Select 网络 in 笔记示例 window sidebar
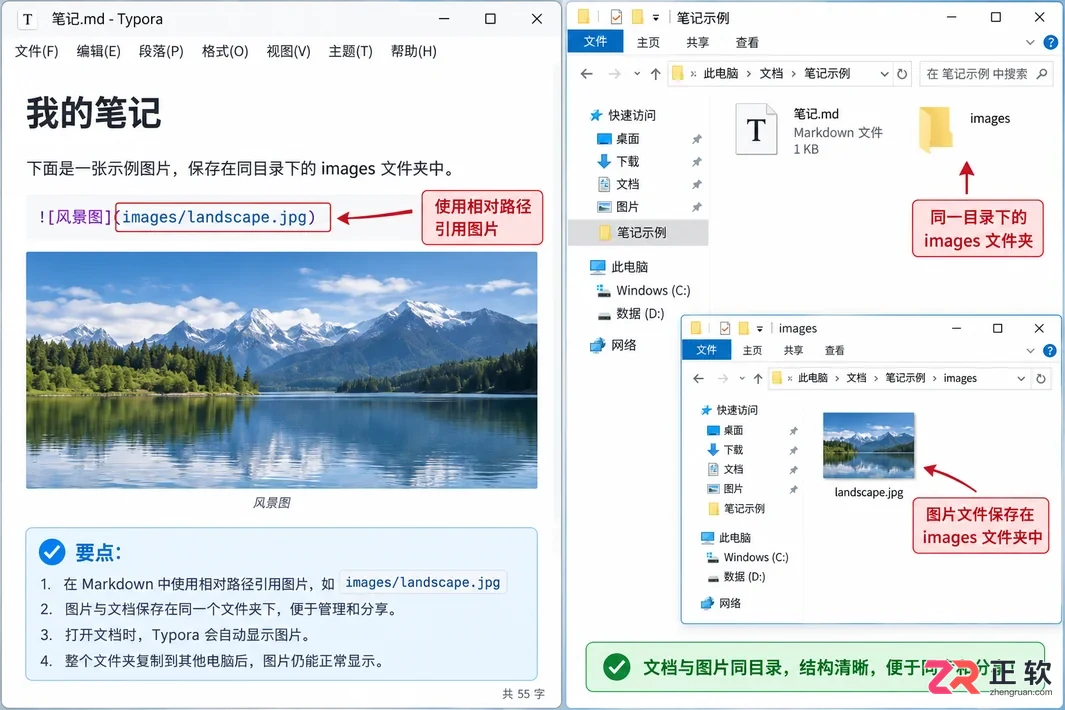Screen dimensions: 1065x710 click(613, 345)
